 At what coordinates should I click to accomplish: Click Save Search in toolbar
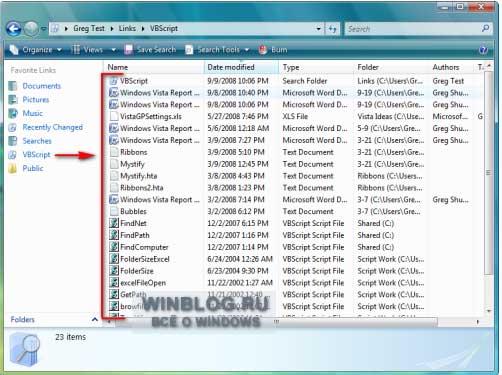coord(150,50)
